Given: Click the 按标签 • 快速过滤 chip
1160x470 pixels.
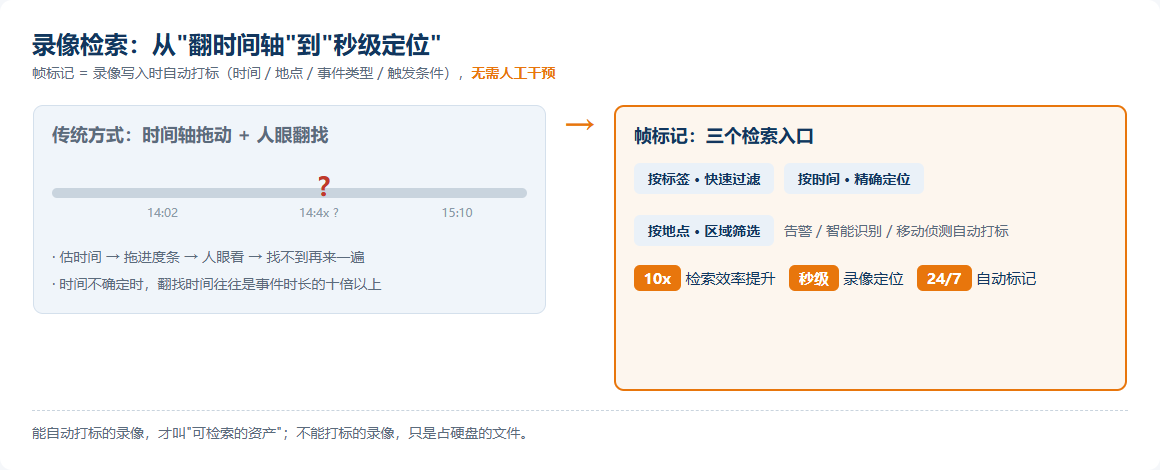Looking at the screenshot, I should (x=704, y=178).
